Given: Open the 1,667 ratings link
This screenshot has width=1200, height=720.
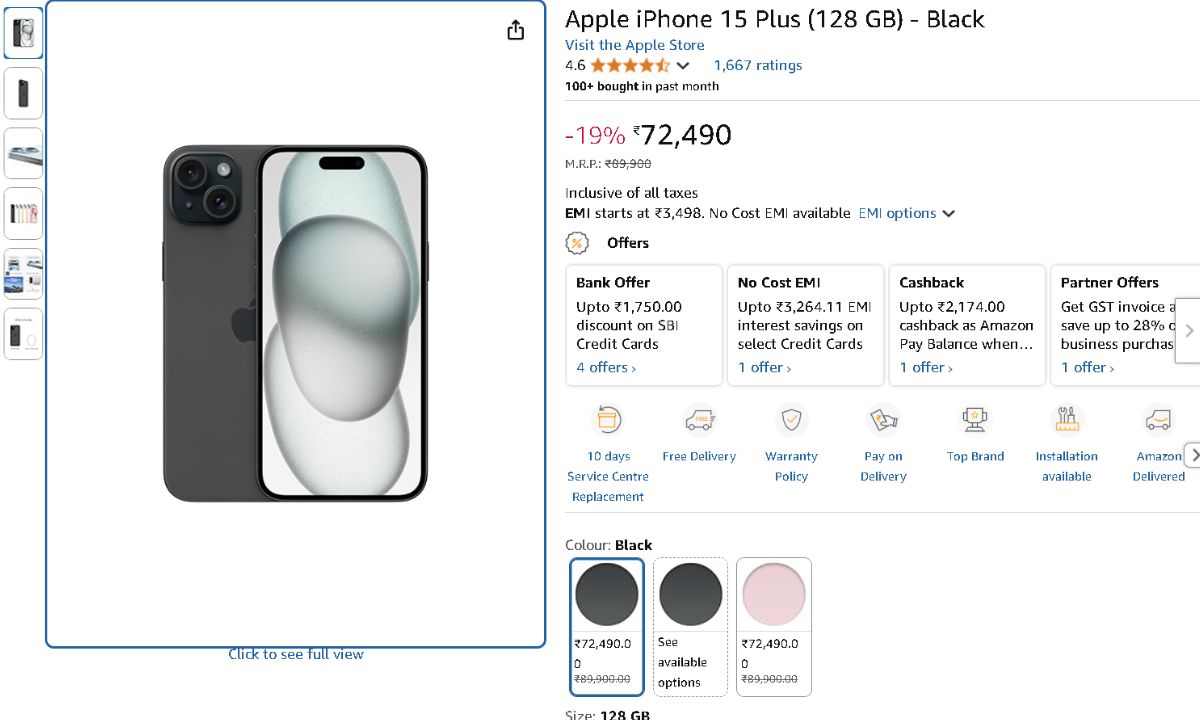Looking at the screenshot, I should click(757, 65).
